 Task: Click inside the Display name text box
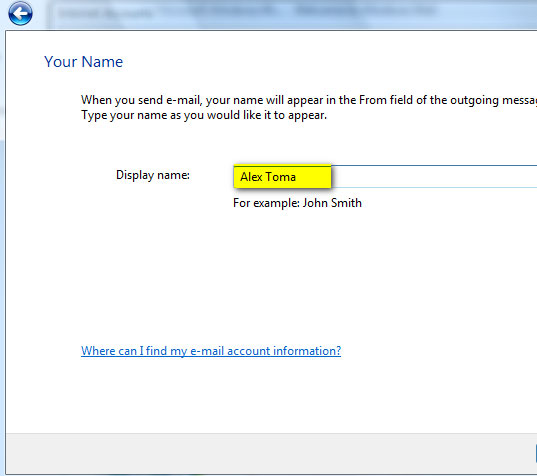coord(385,177)
